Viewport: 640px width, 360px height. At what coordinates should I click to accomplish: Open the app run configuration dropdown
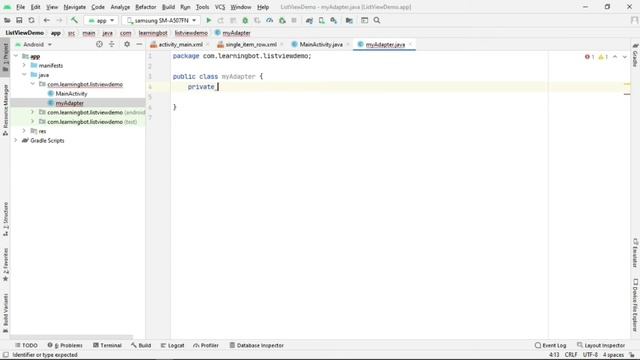[101, 20]
